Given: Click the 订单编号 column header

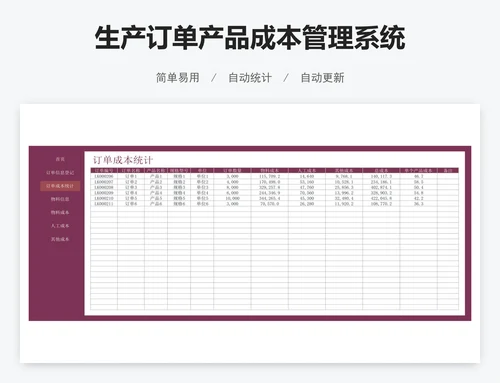Looking at the screenshot, I should [x=104, y=171].
